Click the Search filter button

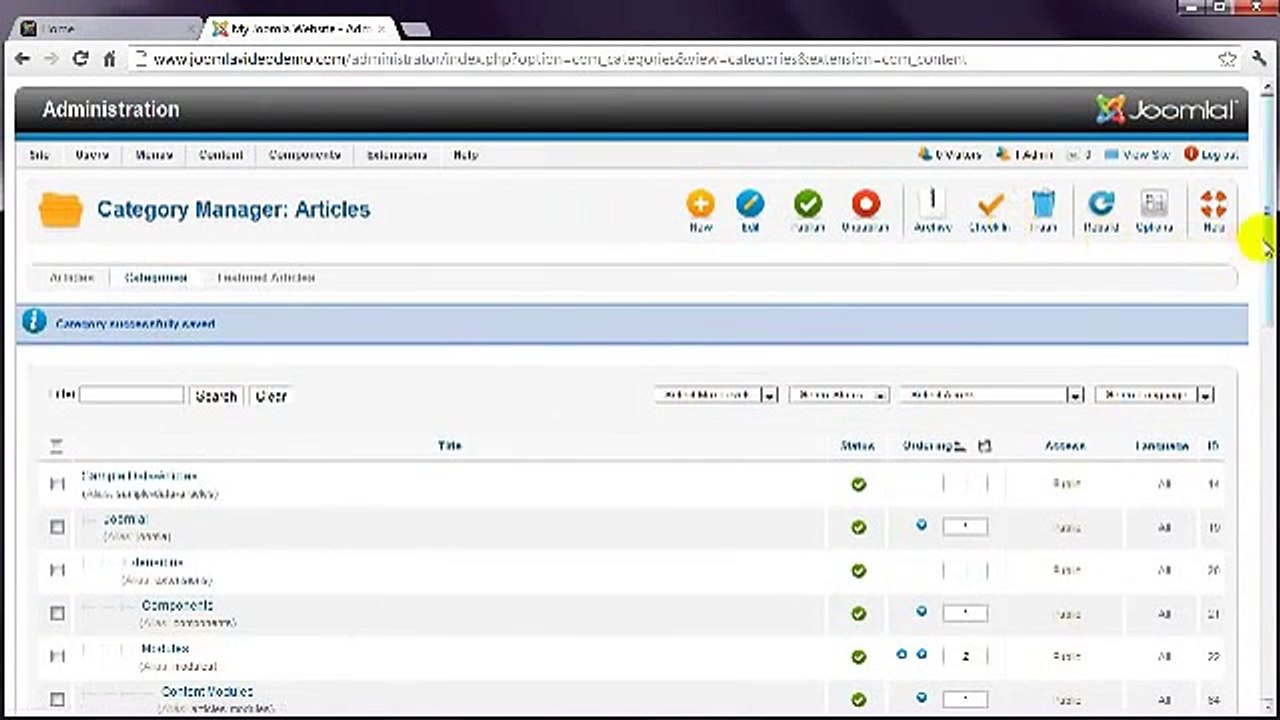click(216, 396)
